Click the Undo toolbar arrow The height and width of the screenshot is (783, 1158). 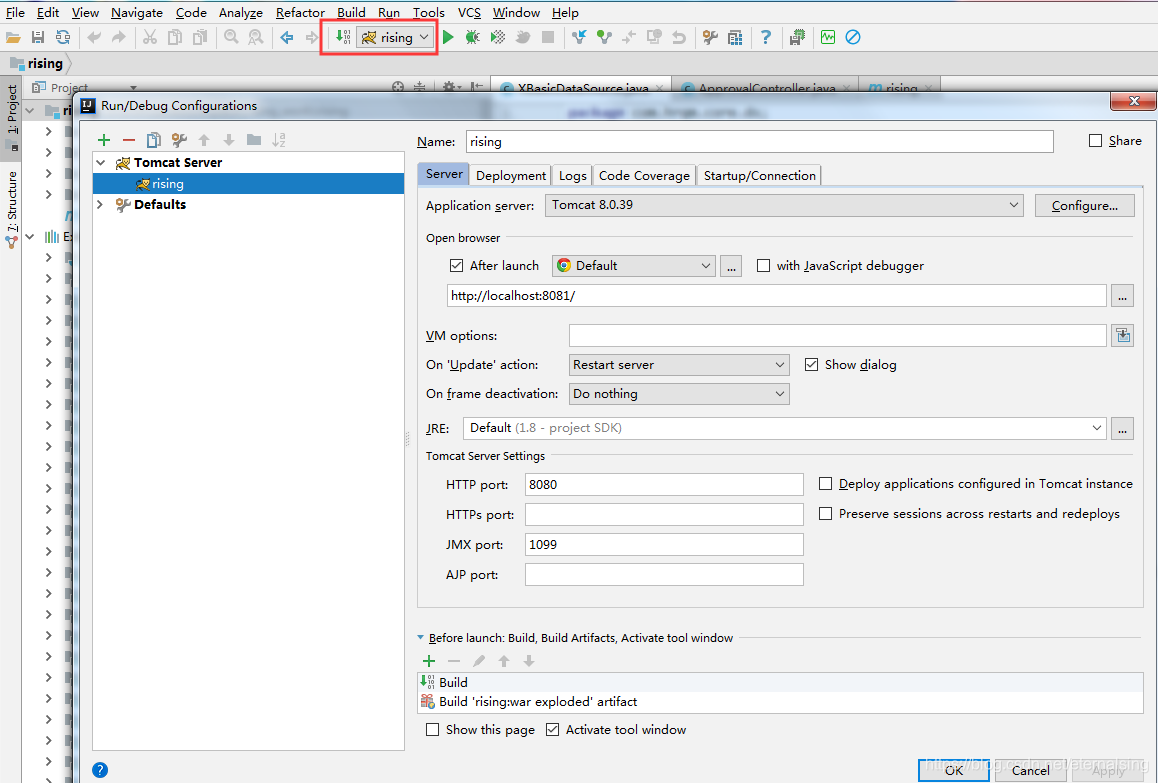94,37
